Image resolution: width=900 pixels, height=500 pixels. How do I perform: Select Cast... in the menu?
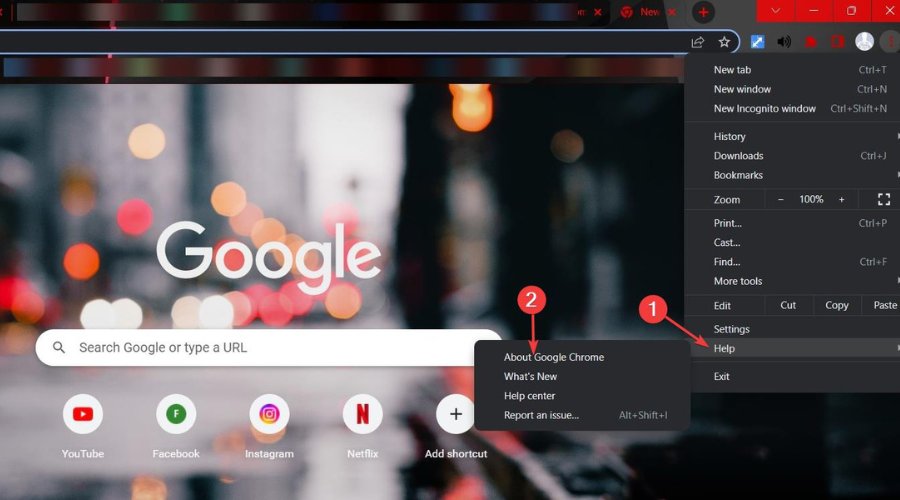[x=792, y=242]
